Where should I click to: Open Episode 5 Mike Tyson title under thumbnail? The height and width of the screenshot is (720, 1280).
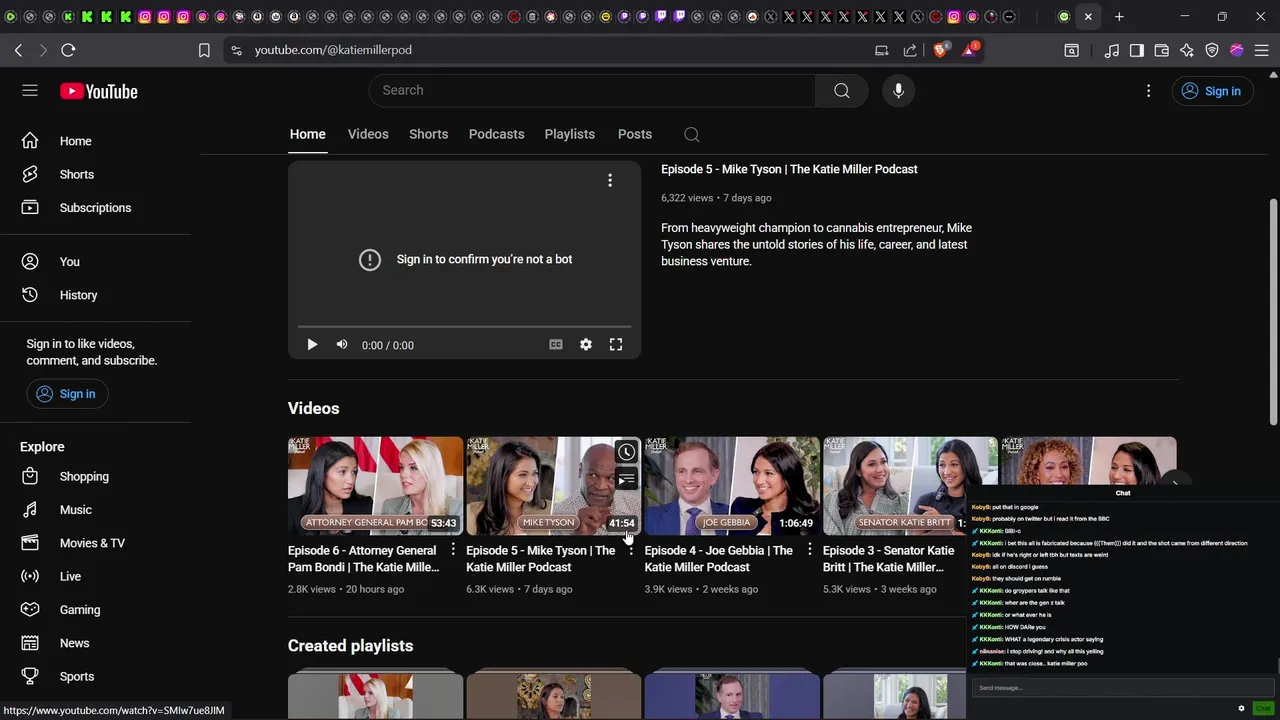click(x=541, y=559)
